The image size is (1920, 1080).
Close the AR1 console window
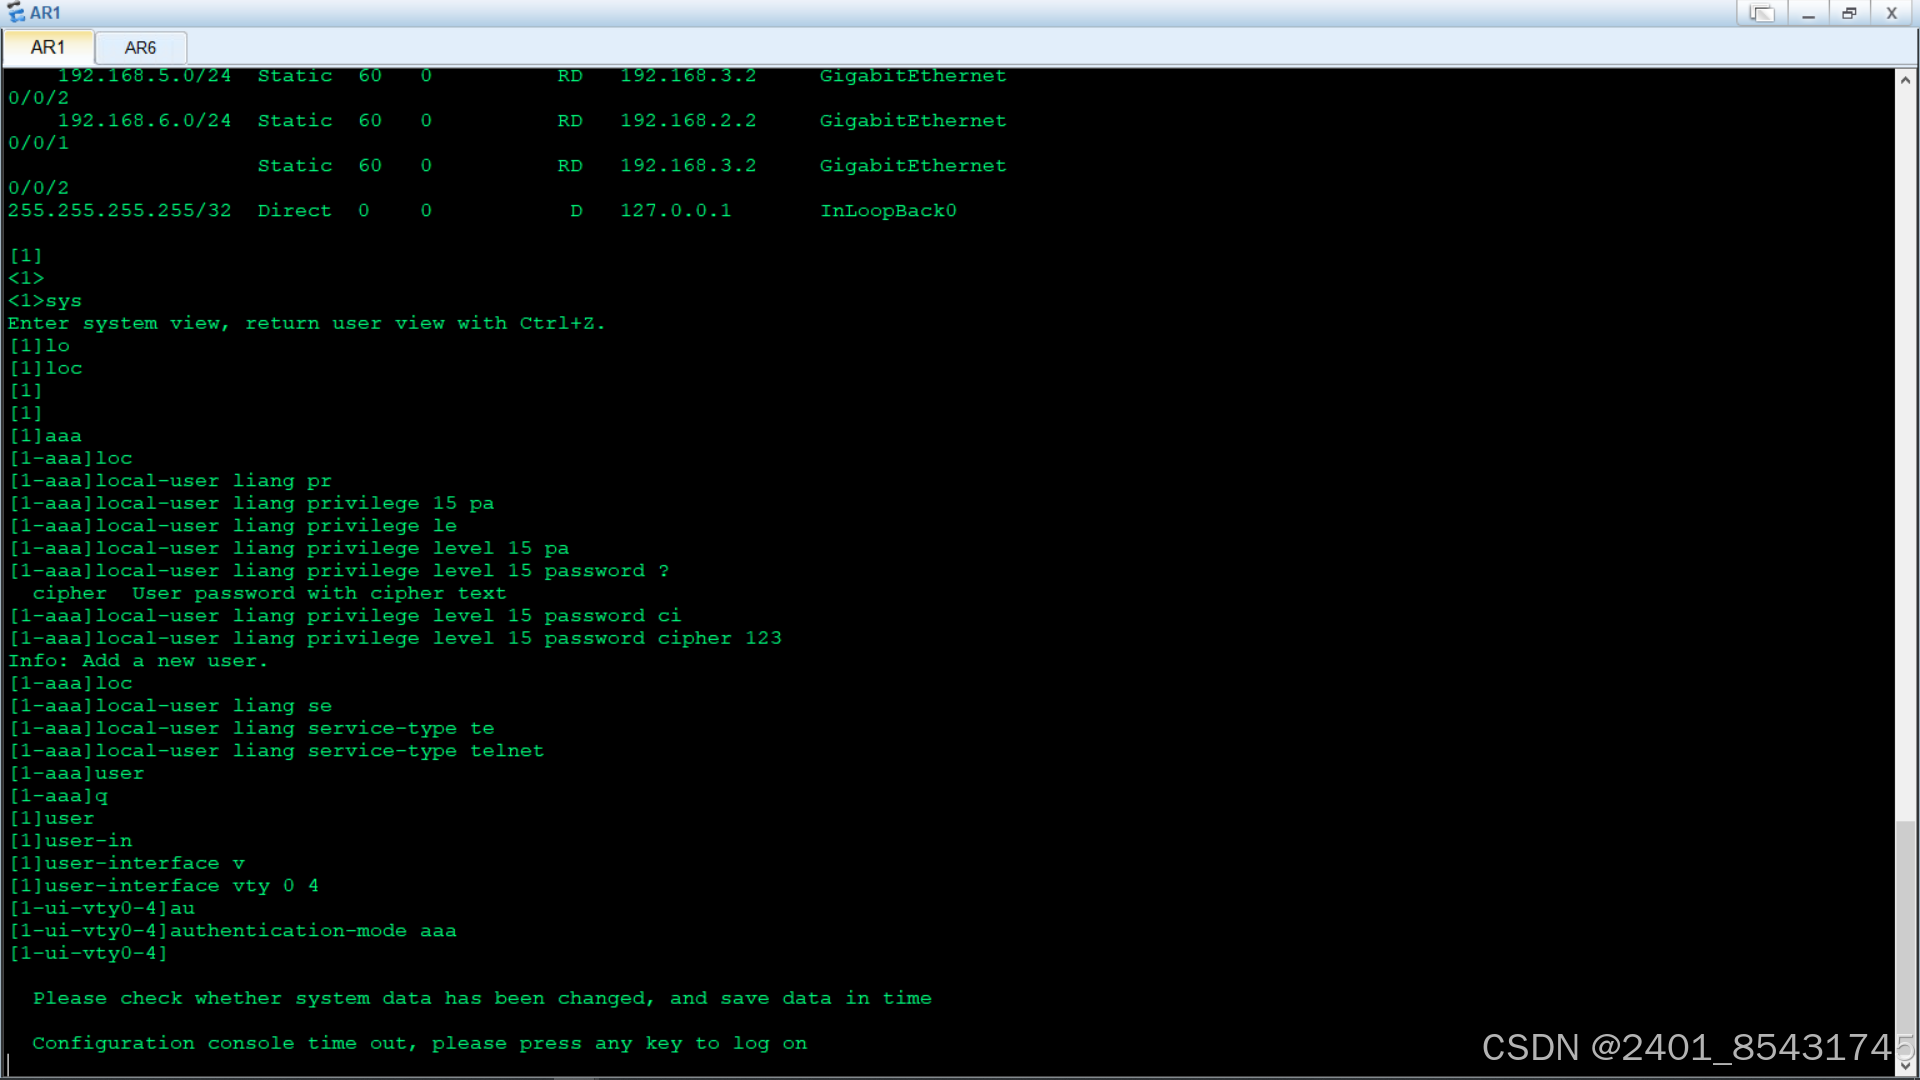(1891, 13)
